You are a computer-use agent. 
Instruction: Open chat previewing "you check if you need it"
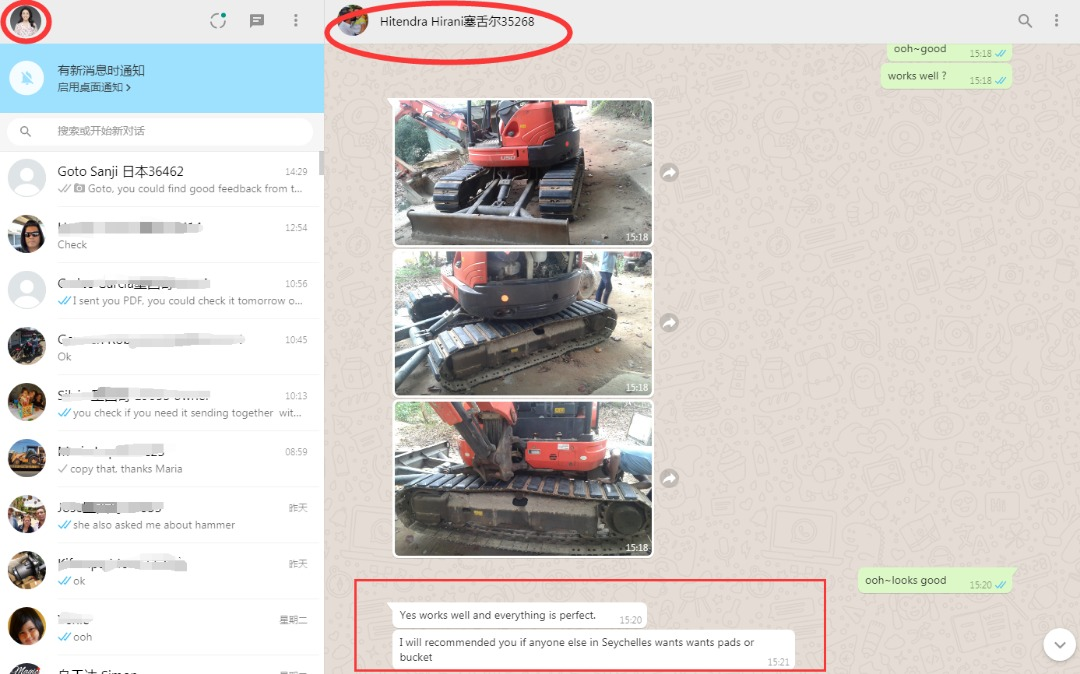click(x=162, y=403)
